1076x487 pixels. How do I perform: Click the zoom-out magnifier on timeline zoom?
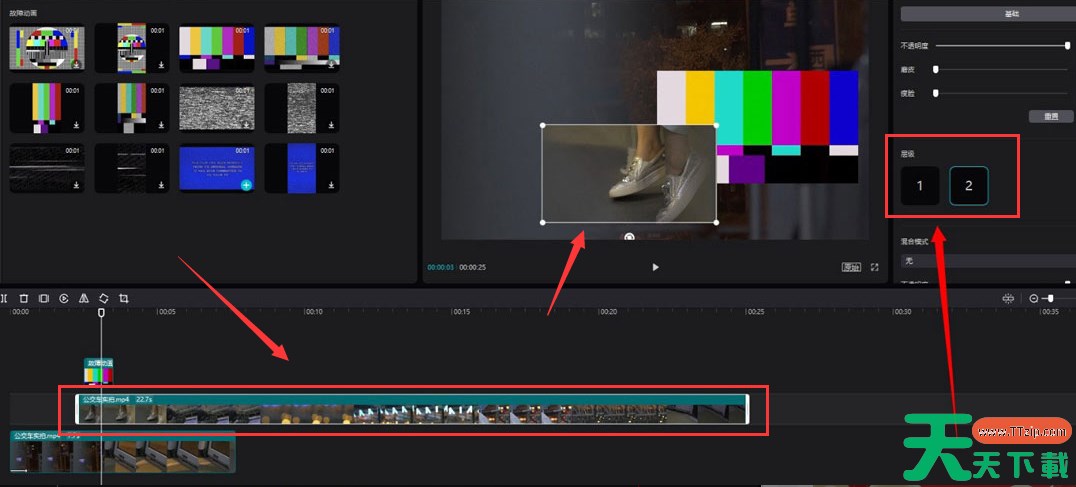coord(1034,298)
